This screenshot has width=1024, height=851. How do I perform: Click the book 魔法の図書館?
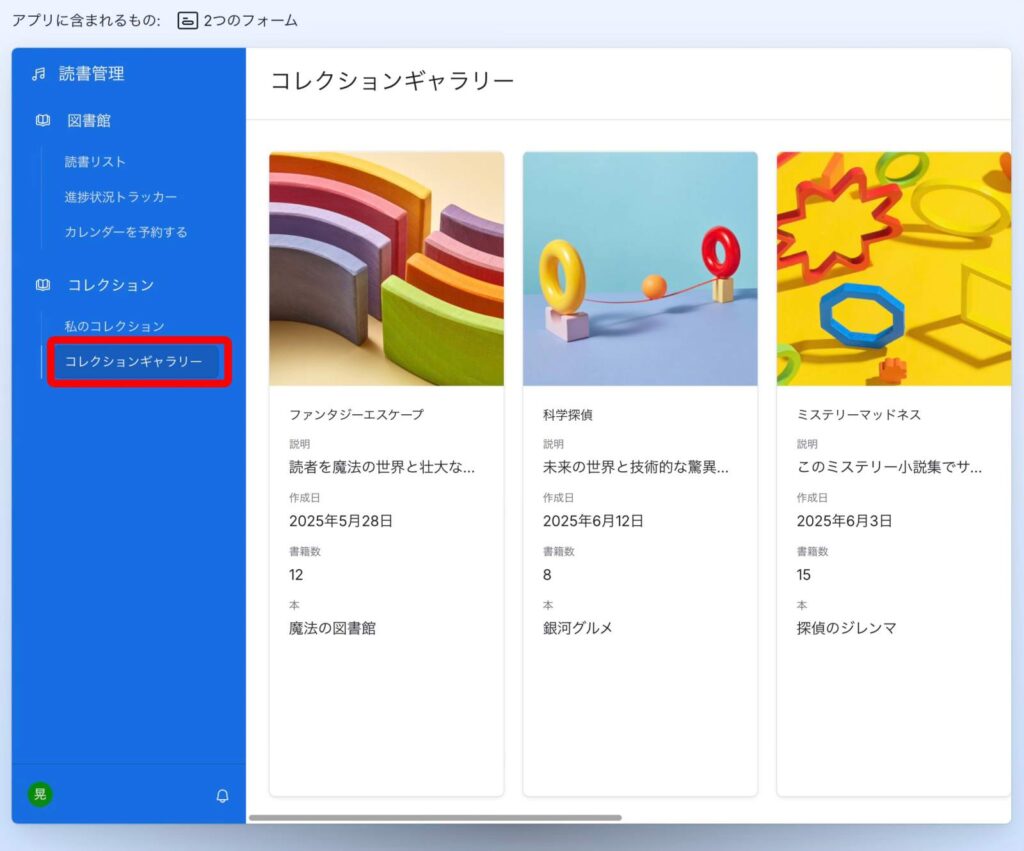coord(332,628)
